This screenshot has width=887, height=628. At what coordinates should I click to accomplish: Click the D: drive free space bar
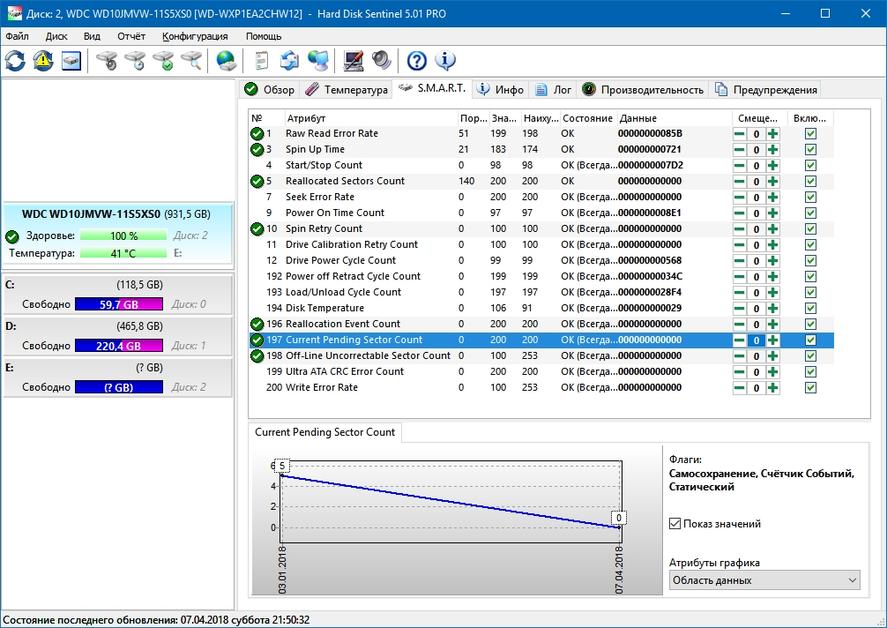point(119,346)
